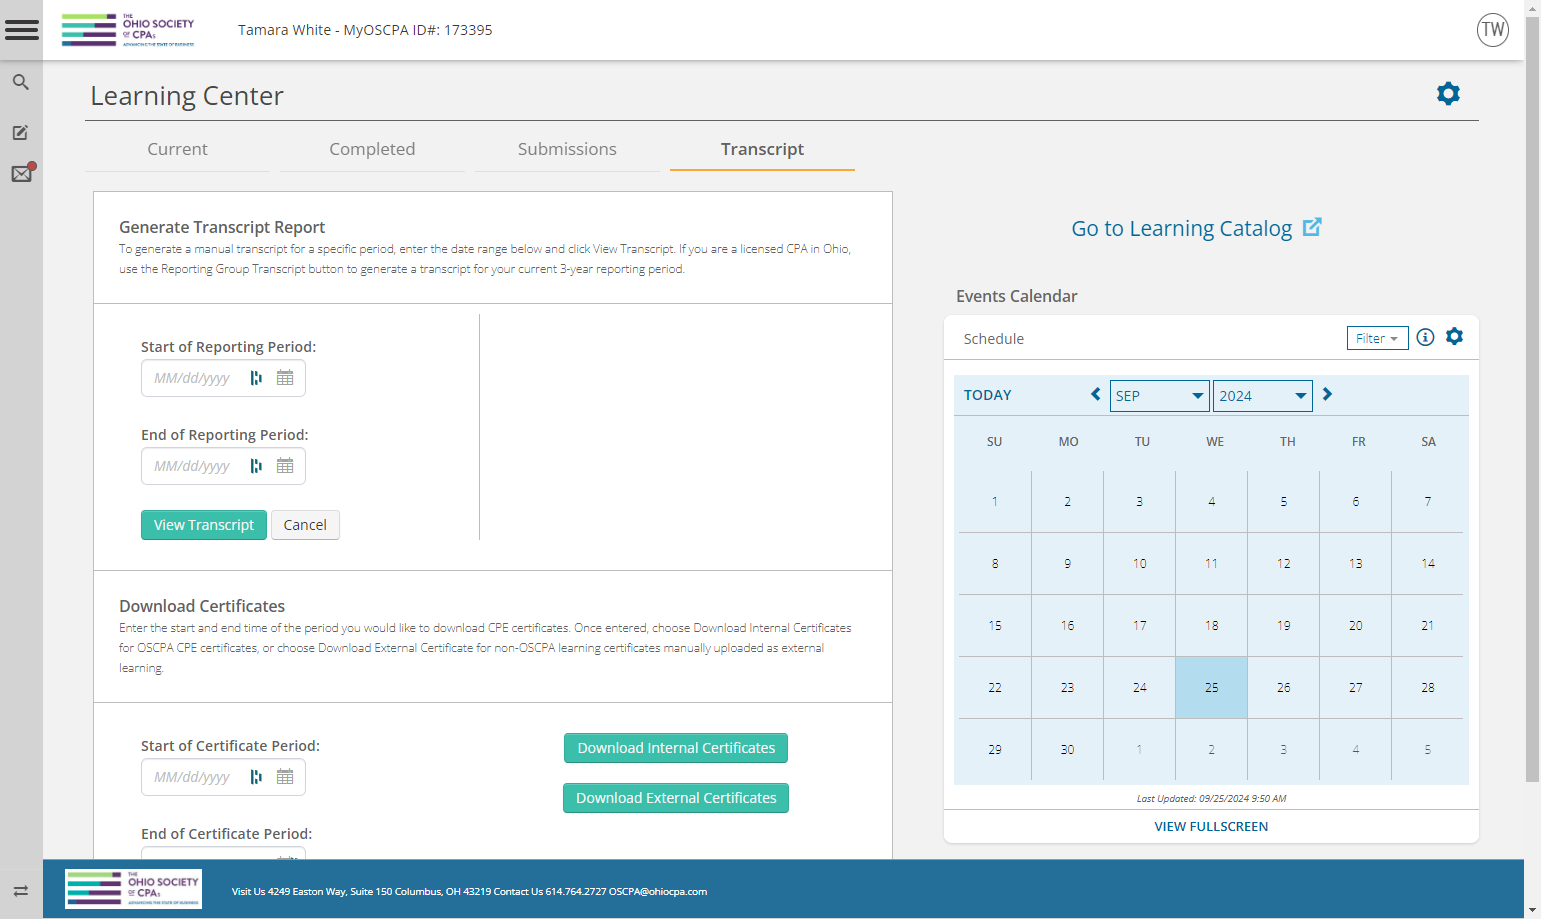Click the 'Last Updated: 09/25/2024 9:50 AM' text

1211,798
